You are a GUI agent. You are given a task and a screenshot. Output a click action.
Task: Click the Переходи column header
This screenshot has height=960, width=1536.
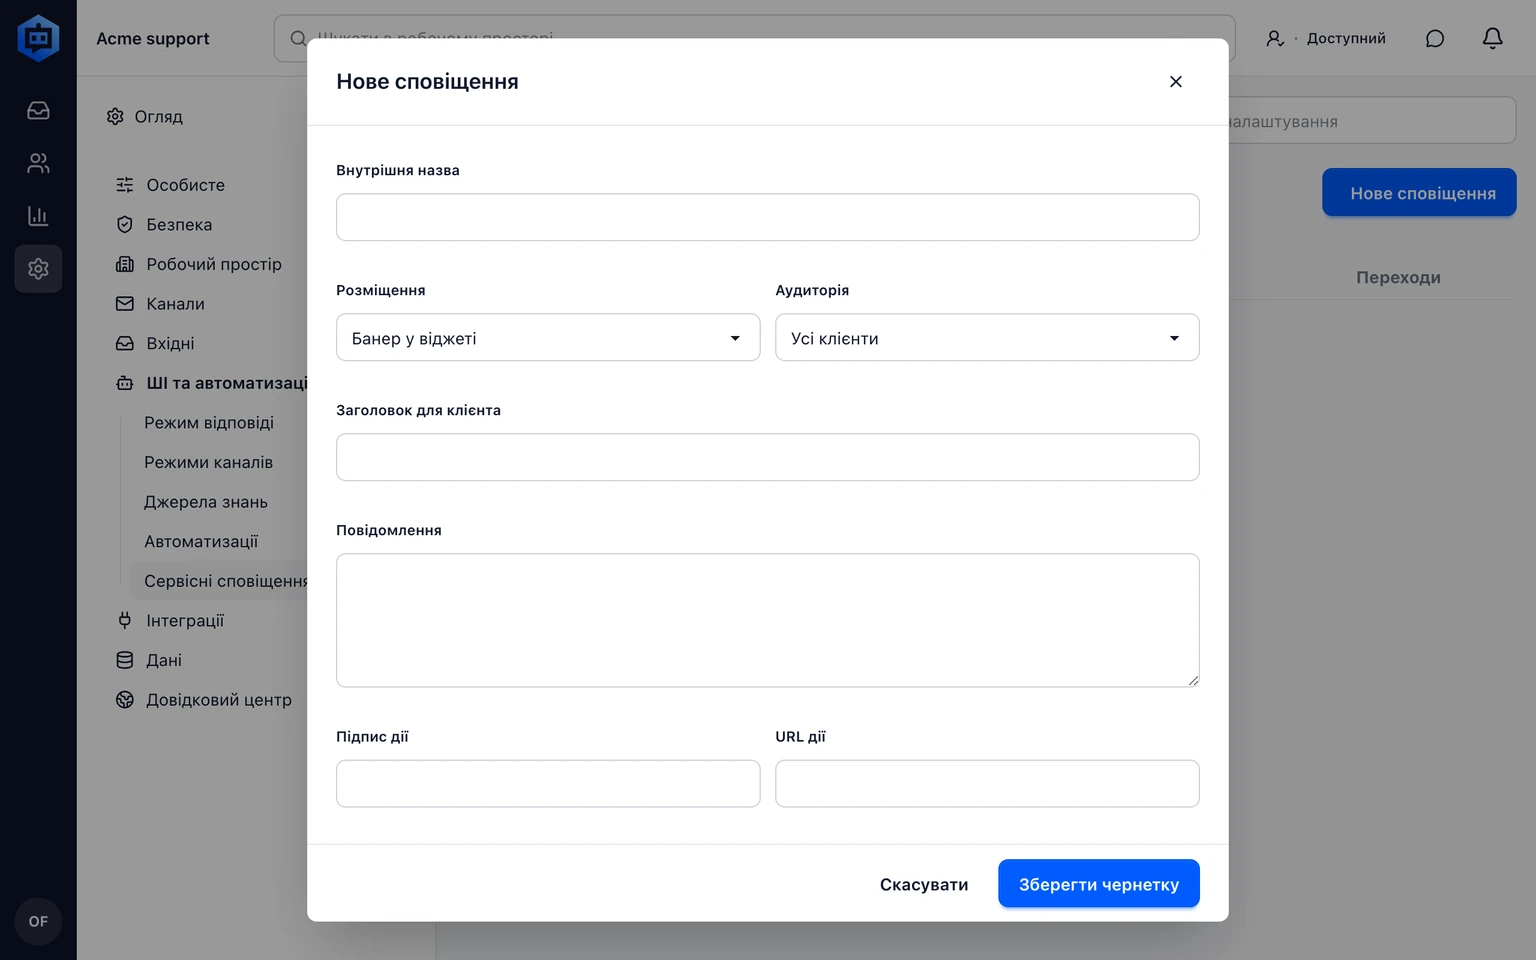coord(1398,278)
